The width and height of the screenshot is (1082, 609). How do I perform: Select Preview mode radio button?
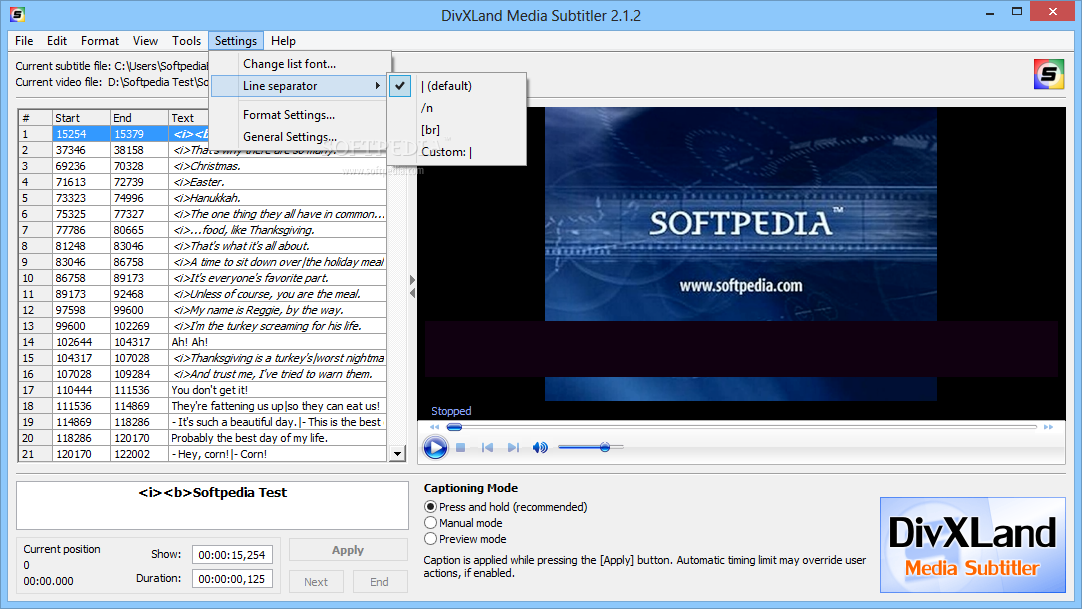pyautogui.click(x=431, y=539)
